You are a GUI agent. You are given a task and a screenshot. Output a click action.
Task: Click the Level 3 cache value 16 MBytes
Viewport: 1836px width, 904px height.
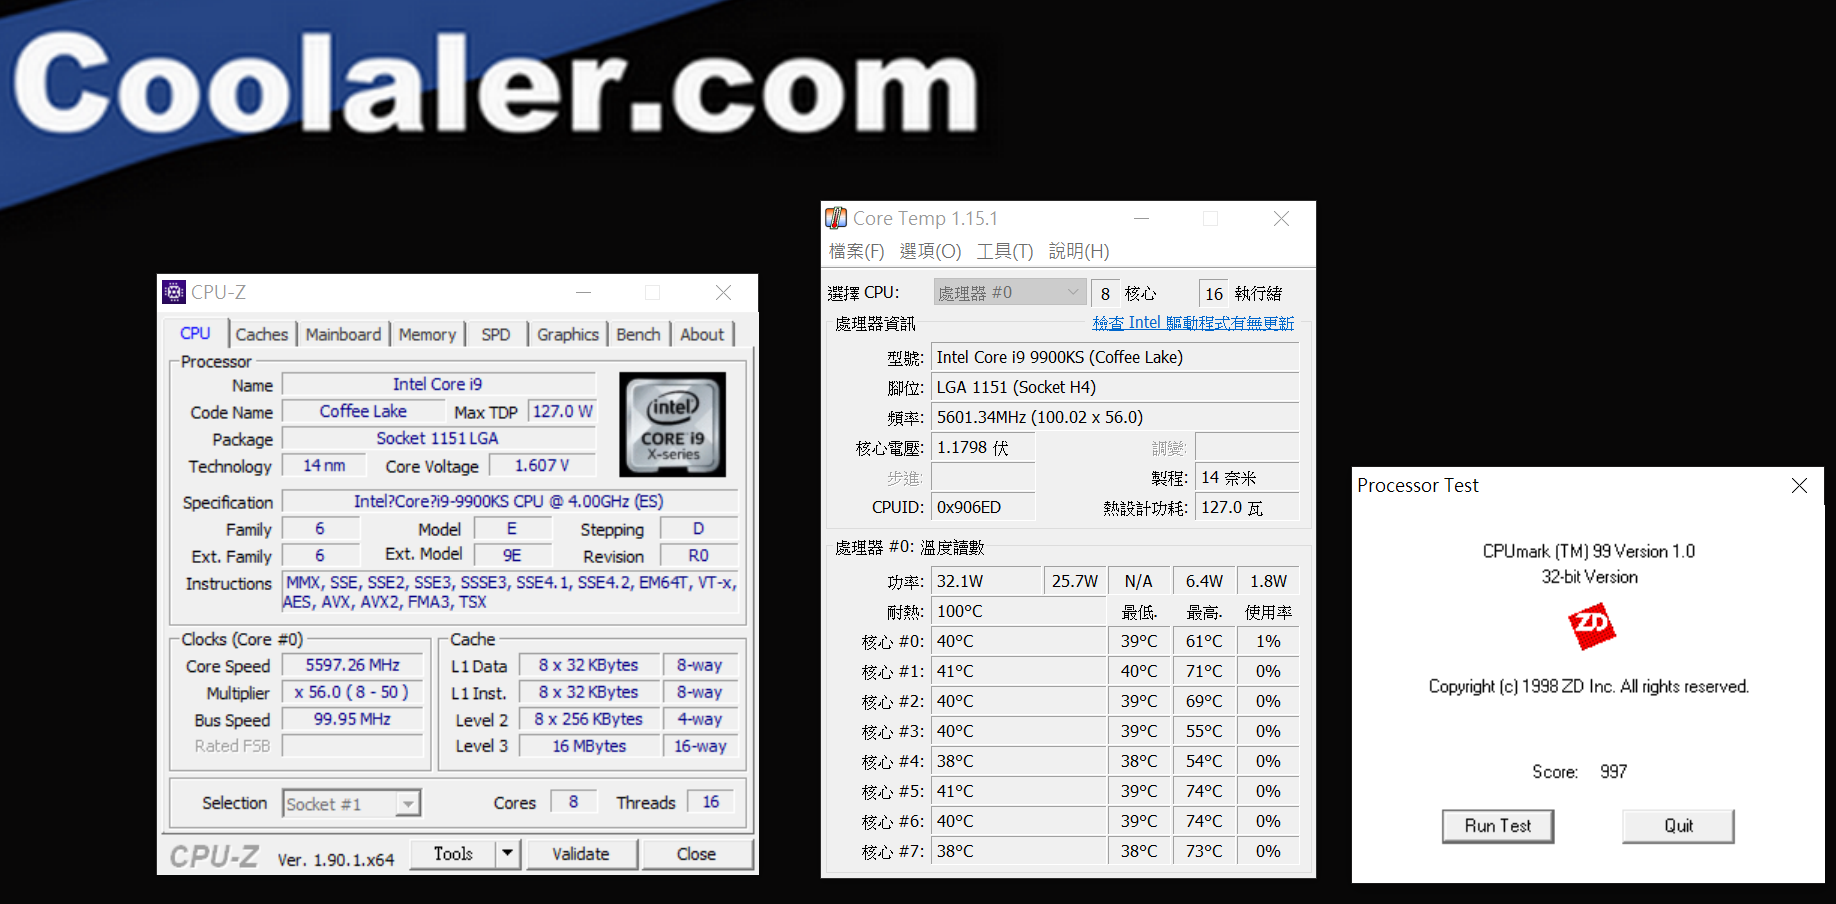[x=589, y=746]
